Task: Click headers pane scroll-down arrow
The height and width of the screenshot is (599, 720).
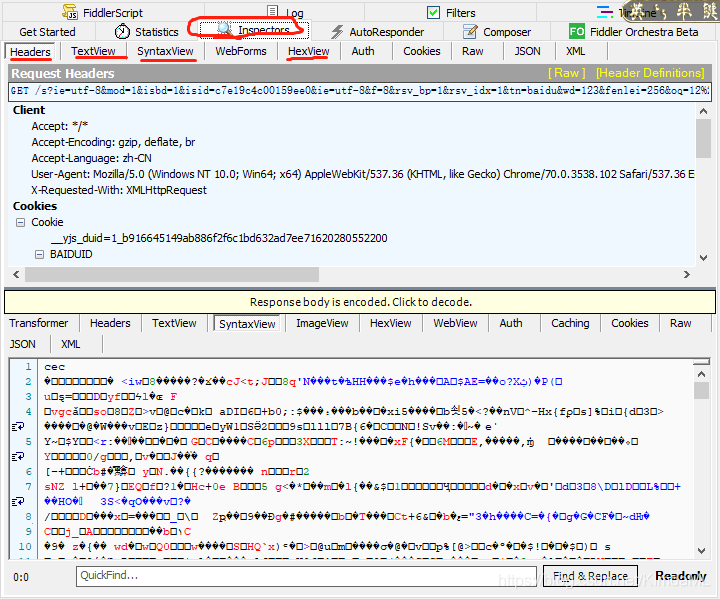Action: pyautogui.click(x=703, y=258)
